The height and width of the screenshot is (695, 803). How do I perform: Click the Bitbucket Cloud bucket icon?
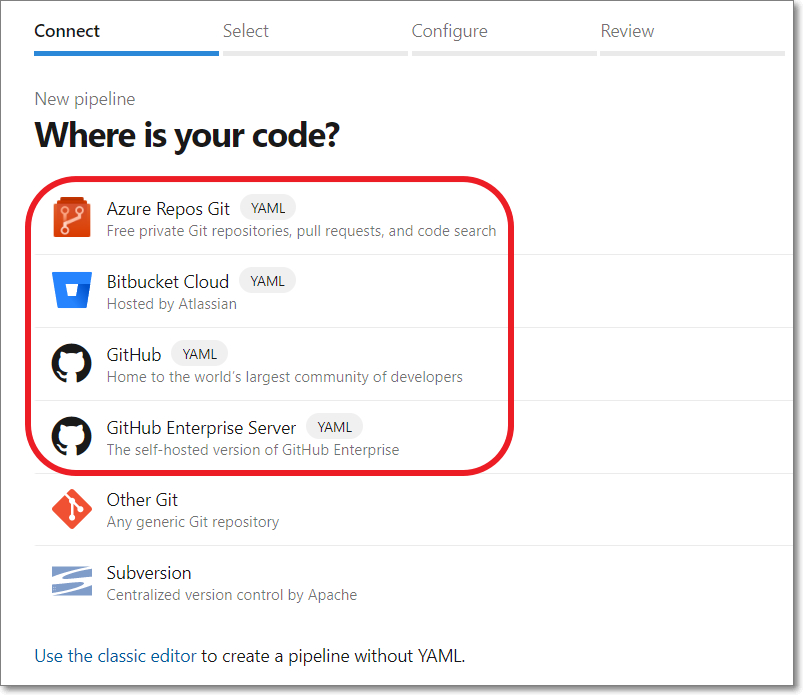tap(72, 290)
